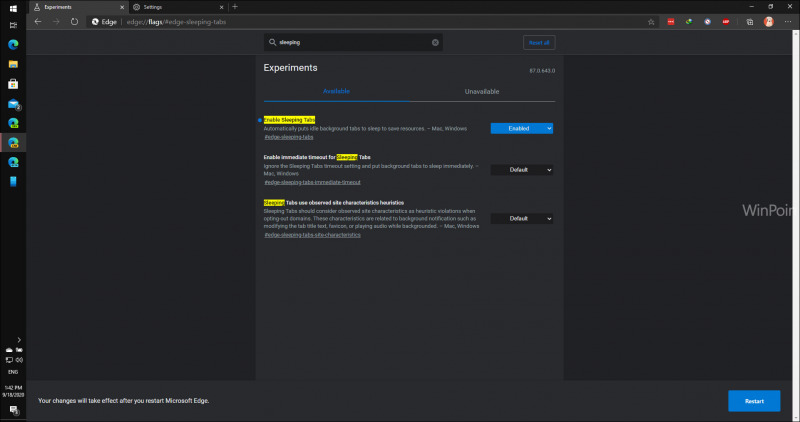Click the Experiments heading
Viewport: 800px width, 422px height.
click(290, 68)
